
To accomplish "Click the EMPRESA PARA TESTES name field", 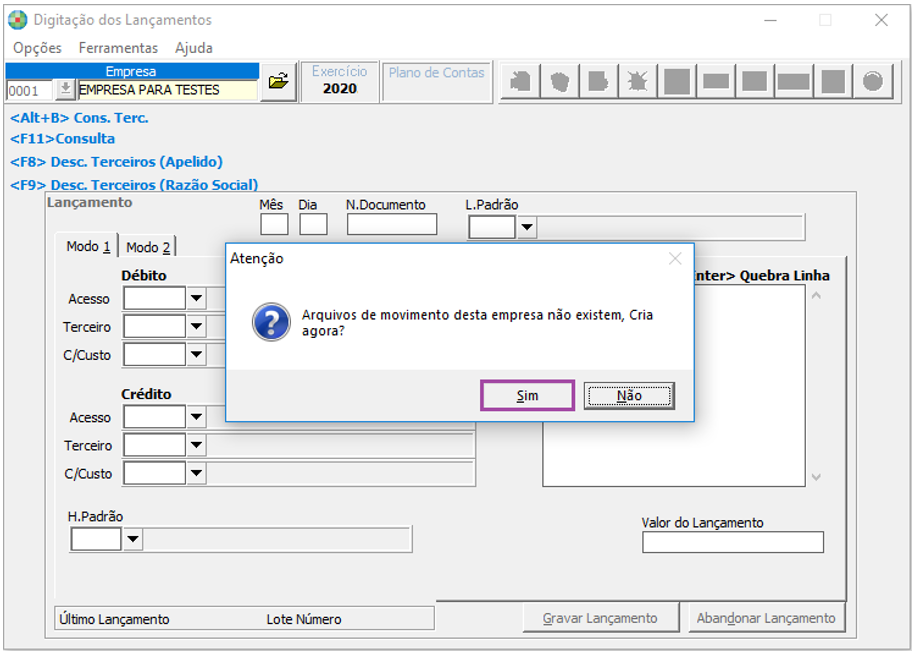I will (168, 90).
